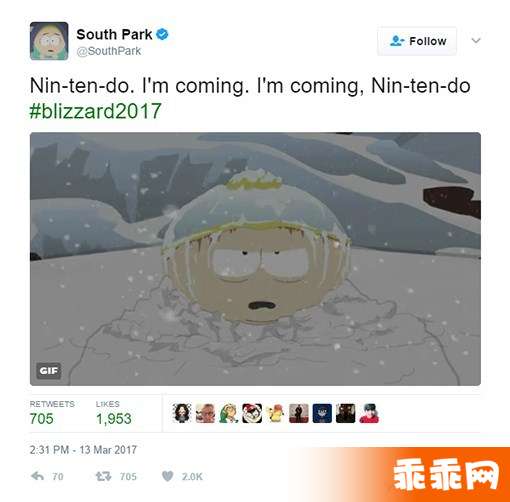The image size is (510, 502).
Task: Expand the tweet options chevron menu
Action: pyautogui.click(x=476, y=41)
